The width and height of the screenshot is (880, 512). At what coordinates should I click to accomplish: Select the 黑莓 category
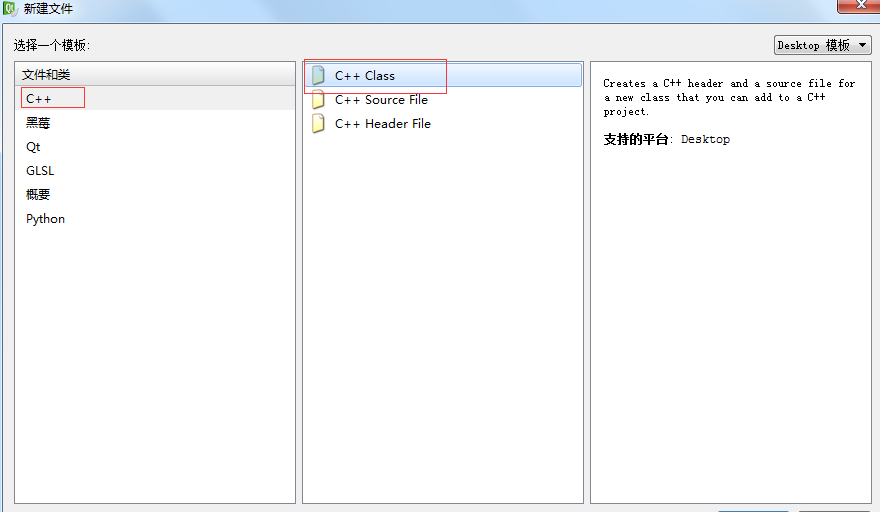coord(154,122)
